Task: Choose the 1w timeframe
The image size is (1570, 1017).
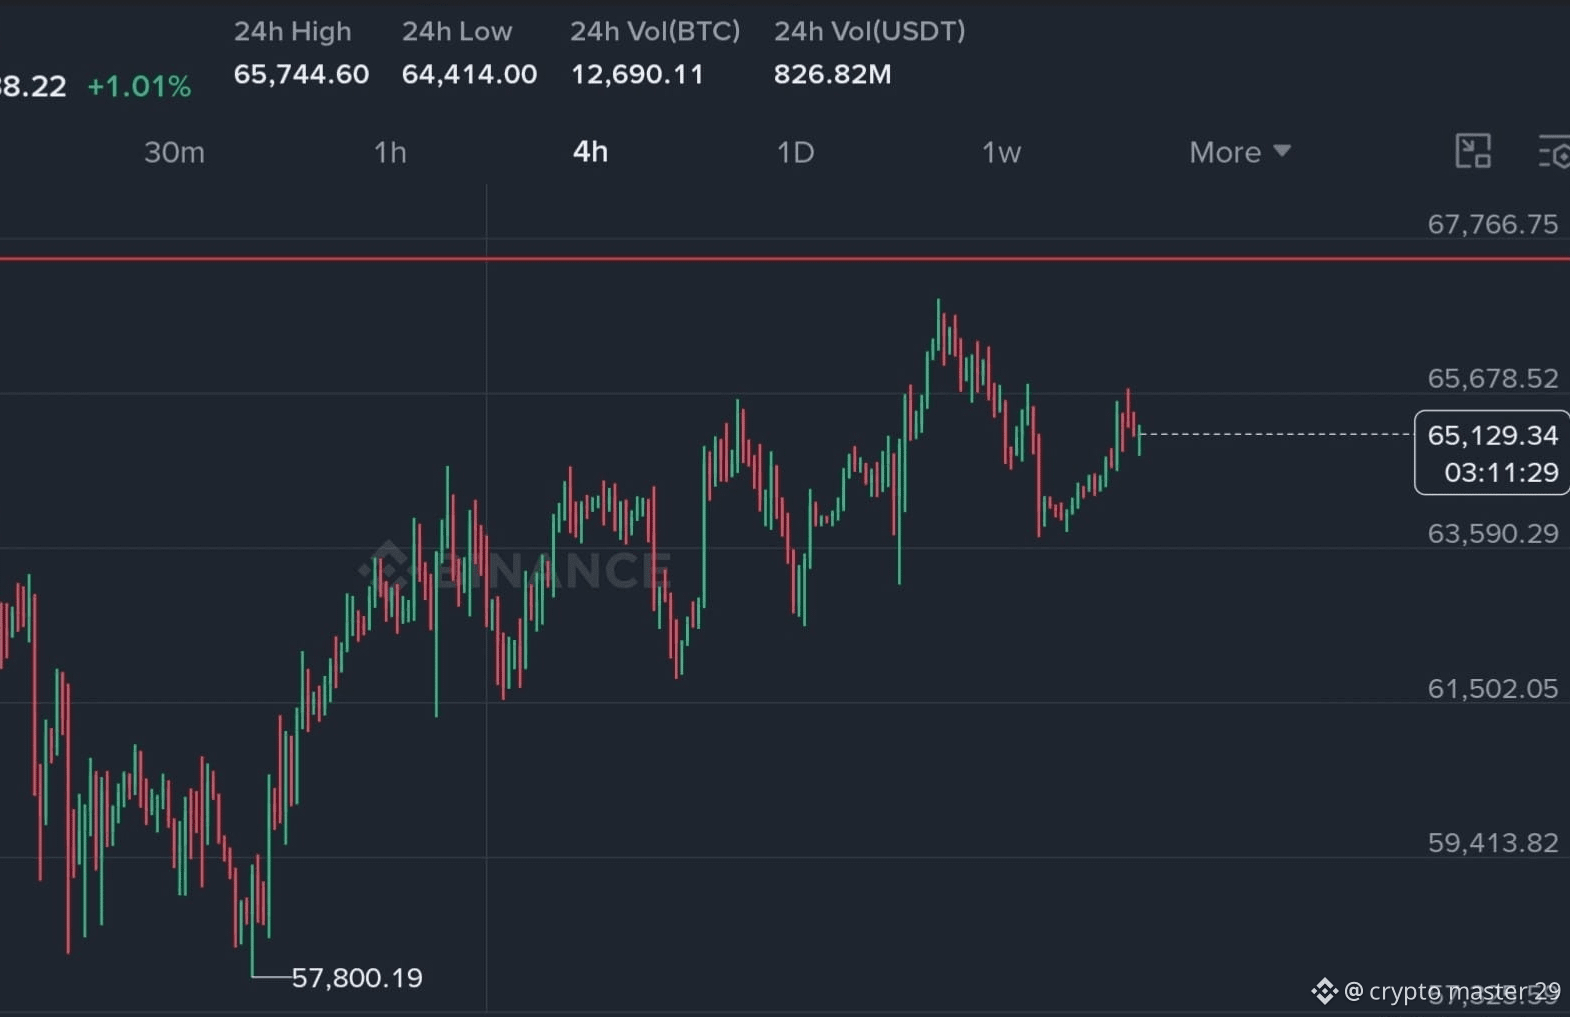Action: 1001,152
